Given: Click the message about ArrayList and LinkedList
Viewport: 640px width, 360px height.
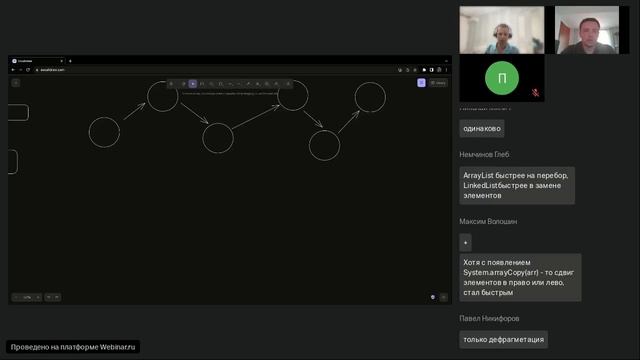Looking at the screenshot, I should tap(517, 185).
